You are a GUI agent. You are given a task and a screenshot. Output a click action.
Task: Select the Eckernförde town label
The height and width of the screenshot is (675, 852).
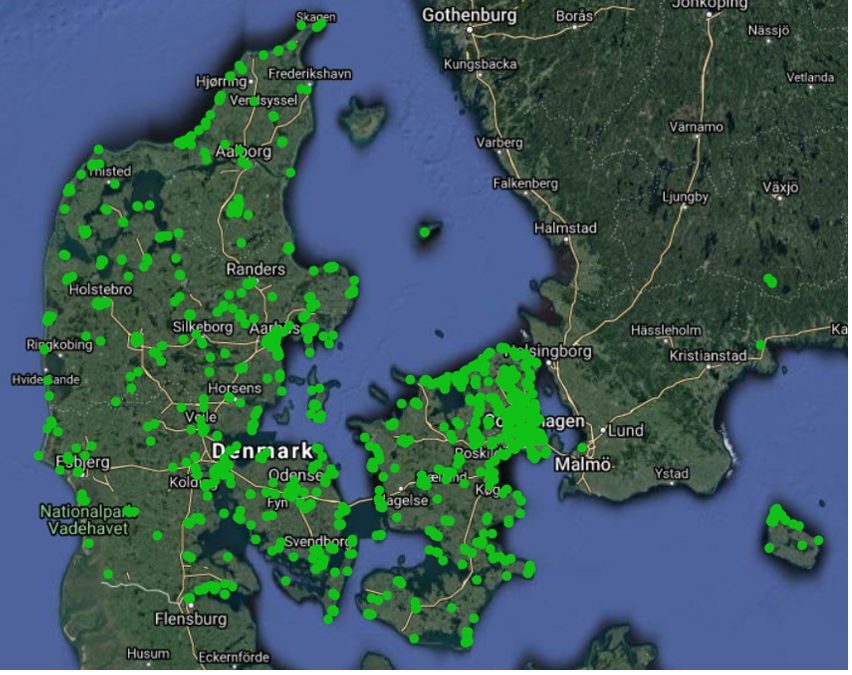[x=234, y=657]
